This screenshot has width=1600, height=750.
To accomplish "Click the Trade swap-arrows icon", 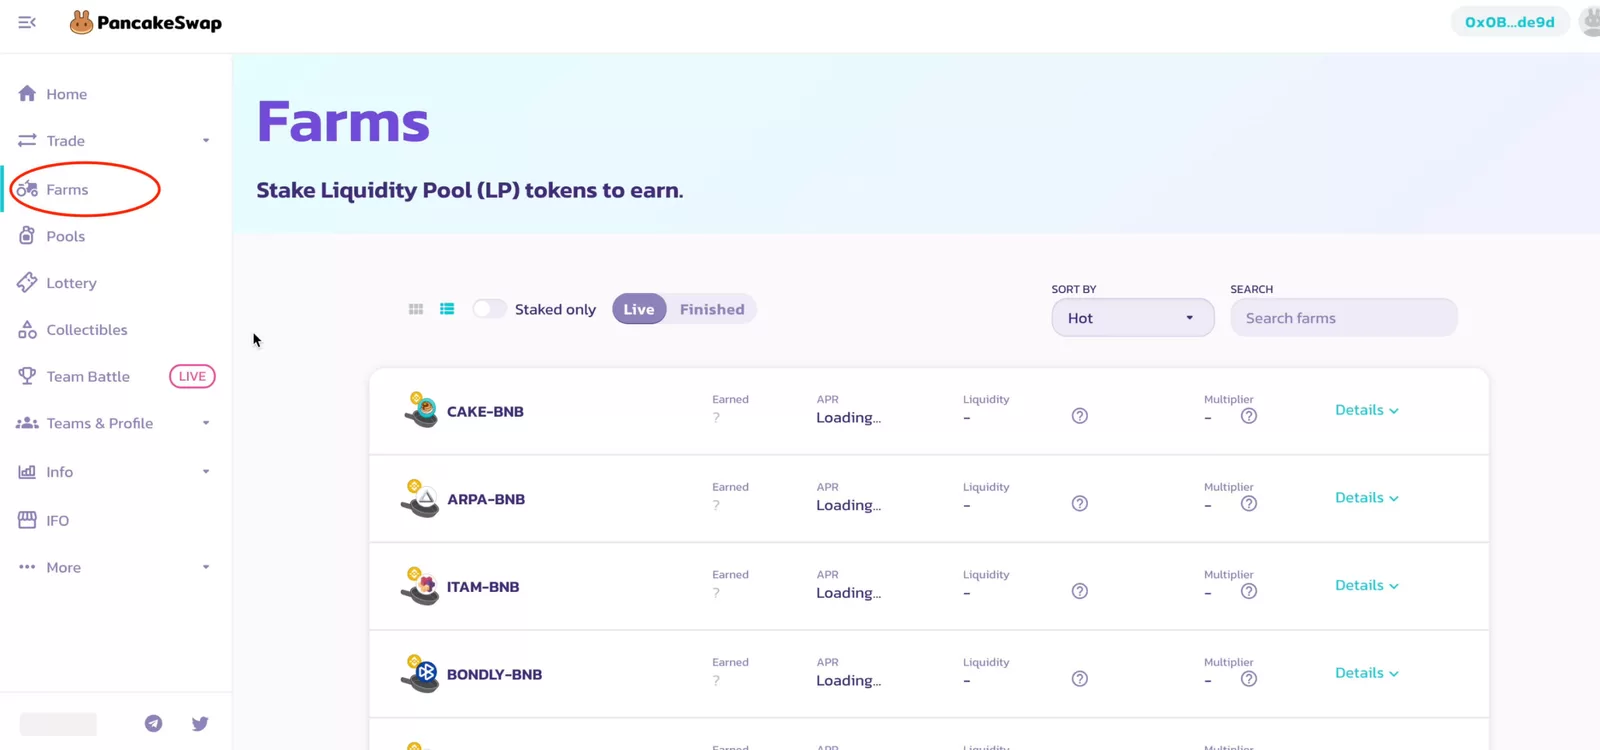I will coord(27,141).
